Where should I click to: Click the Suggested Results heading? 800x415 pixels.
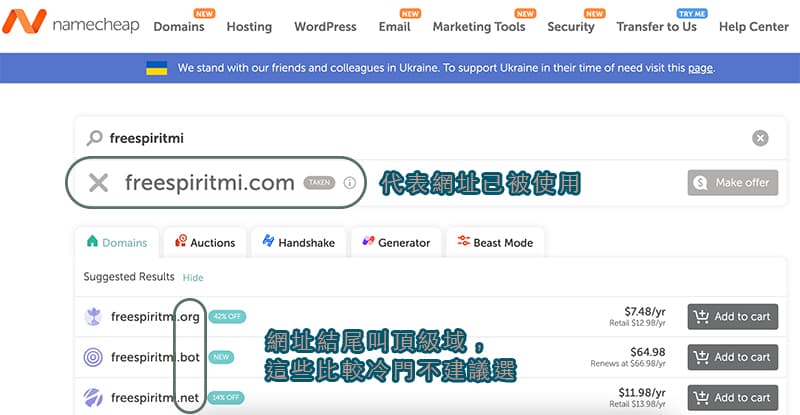129,277
